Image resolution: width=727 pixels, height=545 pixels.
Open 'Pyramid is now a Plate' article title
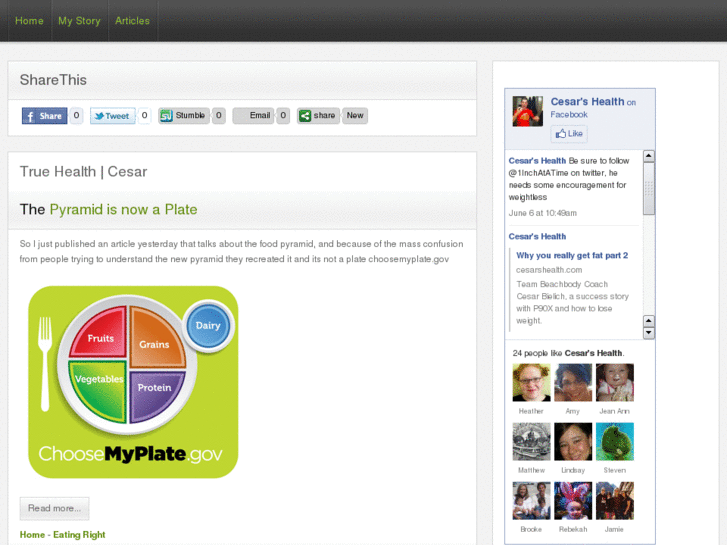coord(123,210)
